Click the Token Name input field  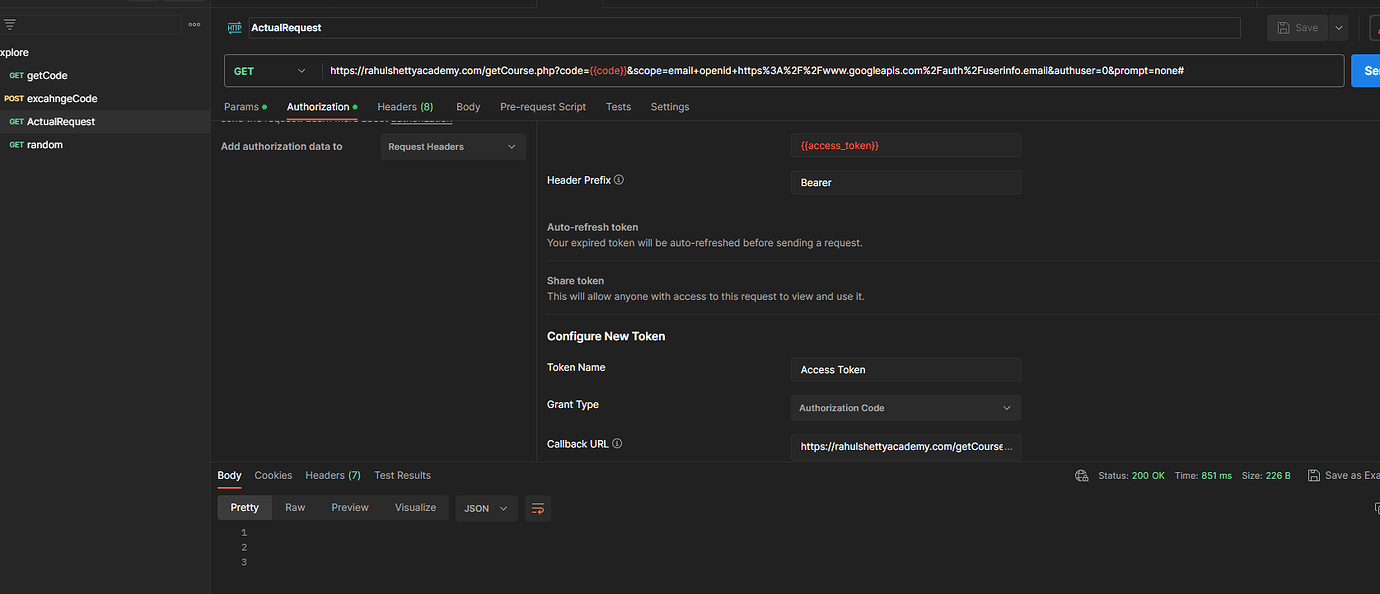[x=905, y=370]
